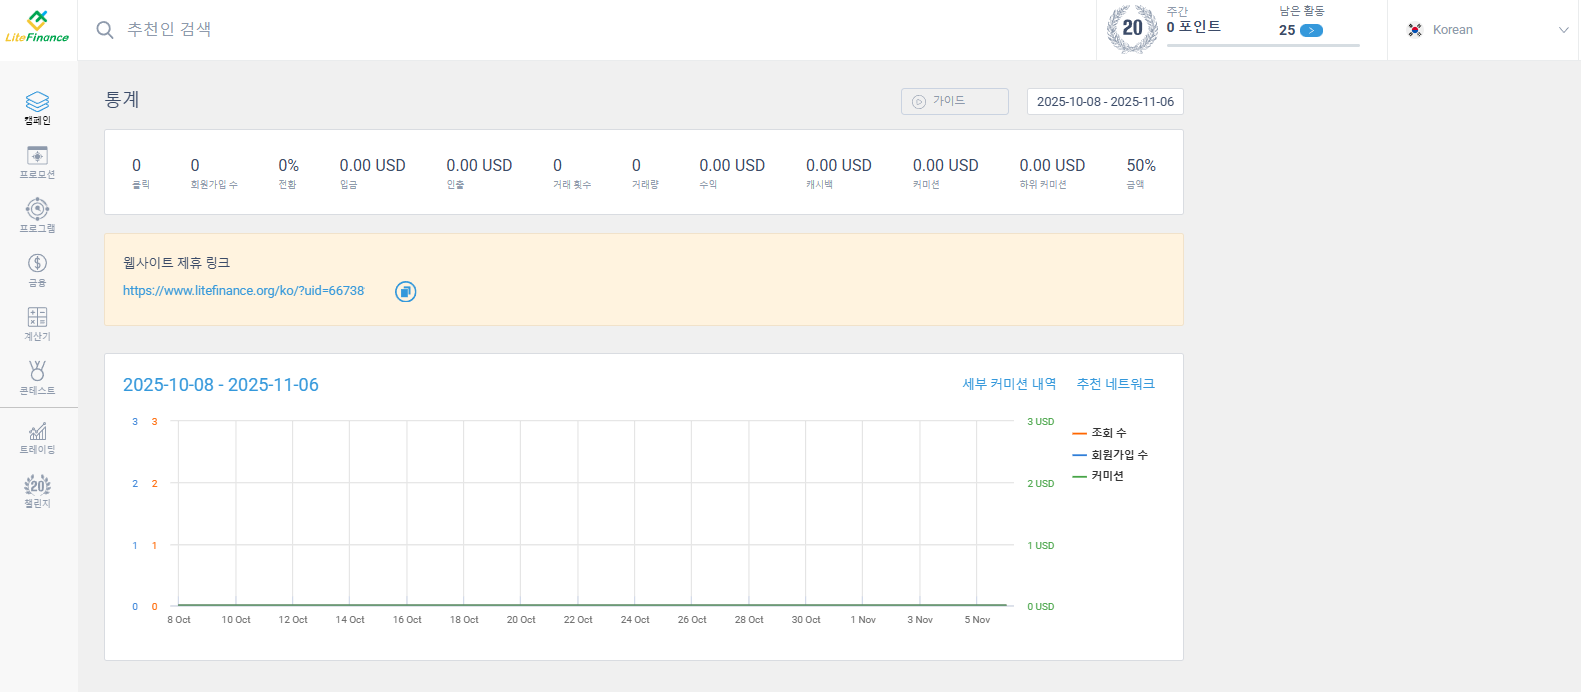Click the 하위 커미션 0.00 USD stat
1581x692 pixels.
(x=1052, y=173)
